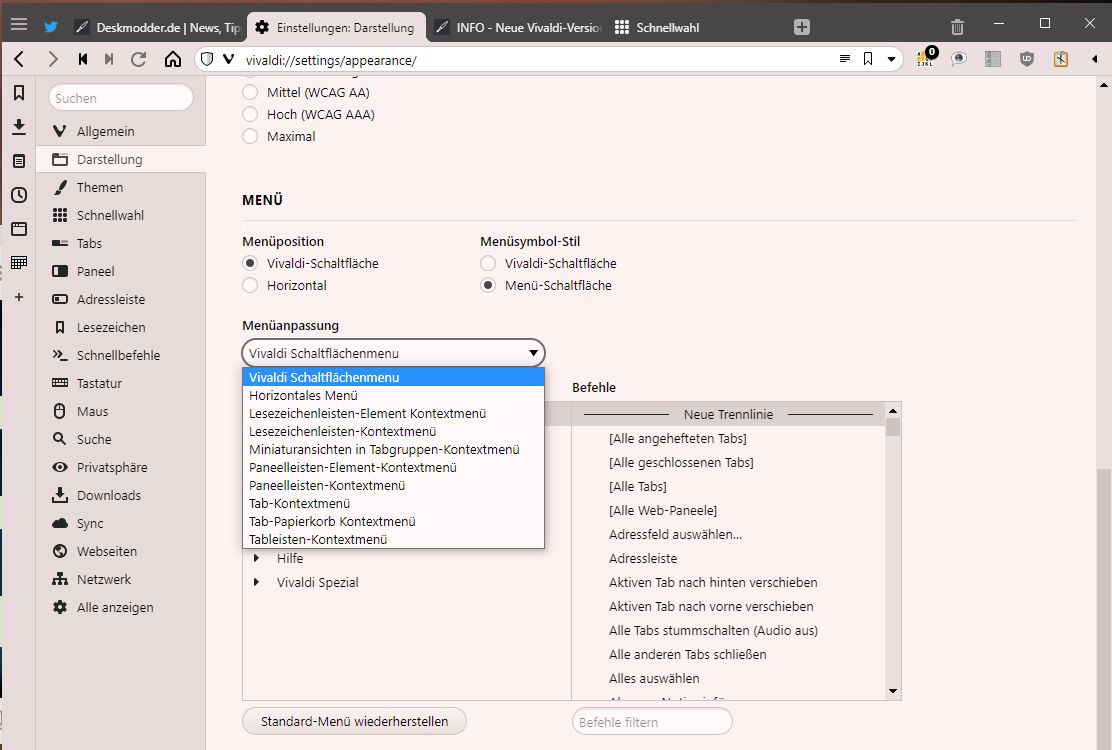1112x750 pixels.
Task: Open the Downloads panel in the sidebar
Action: pos(19,127)
